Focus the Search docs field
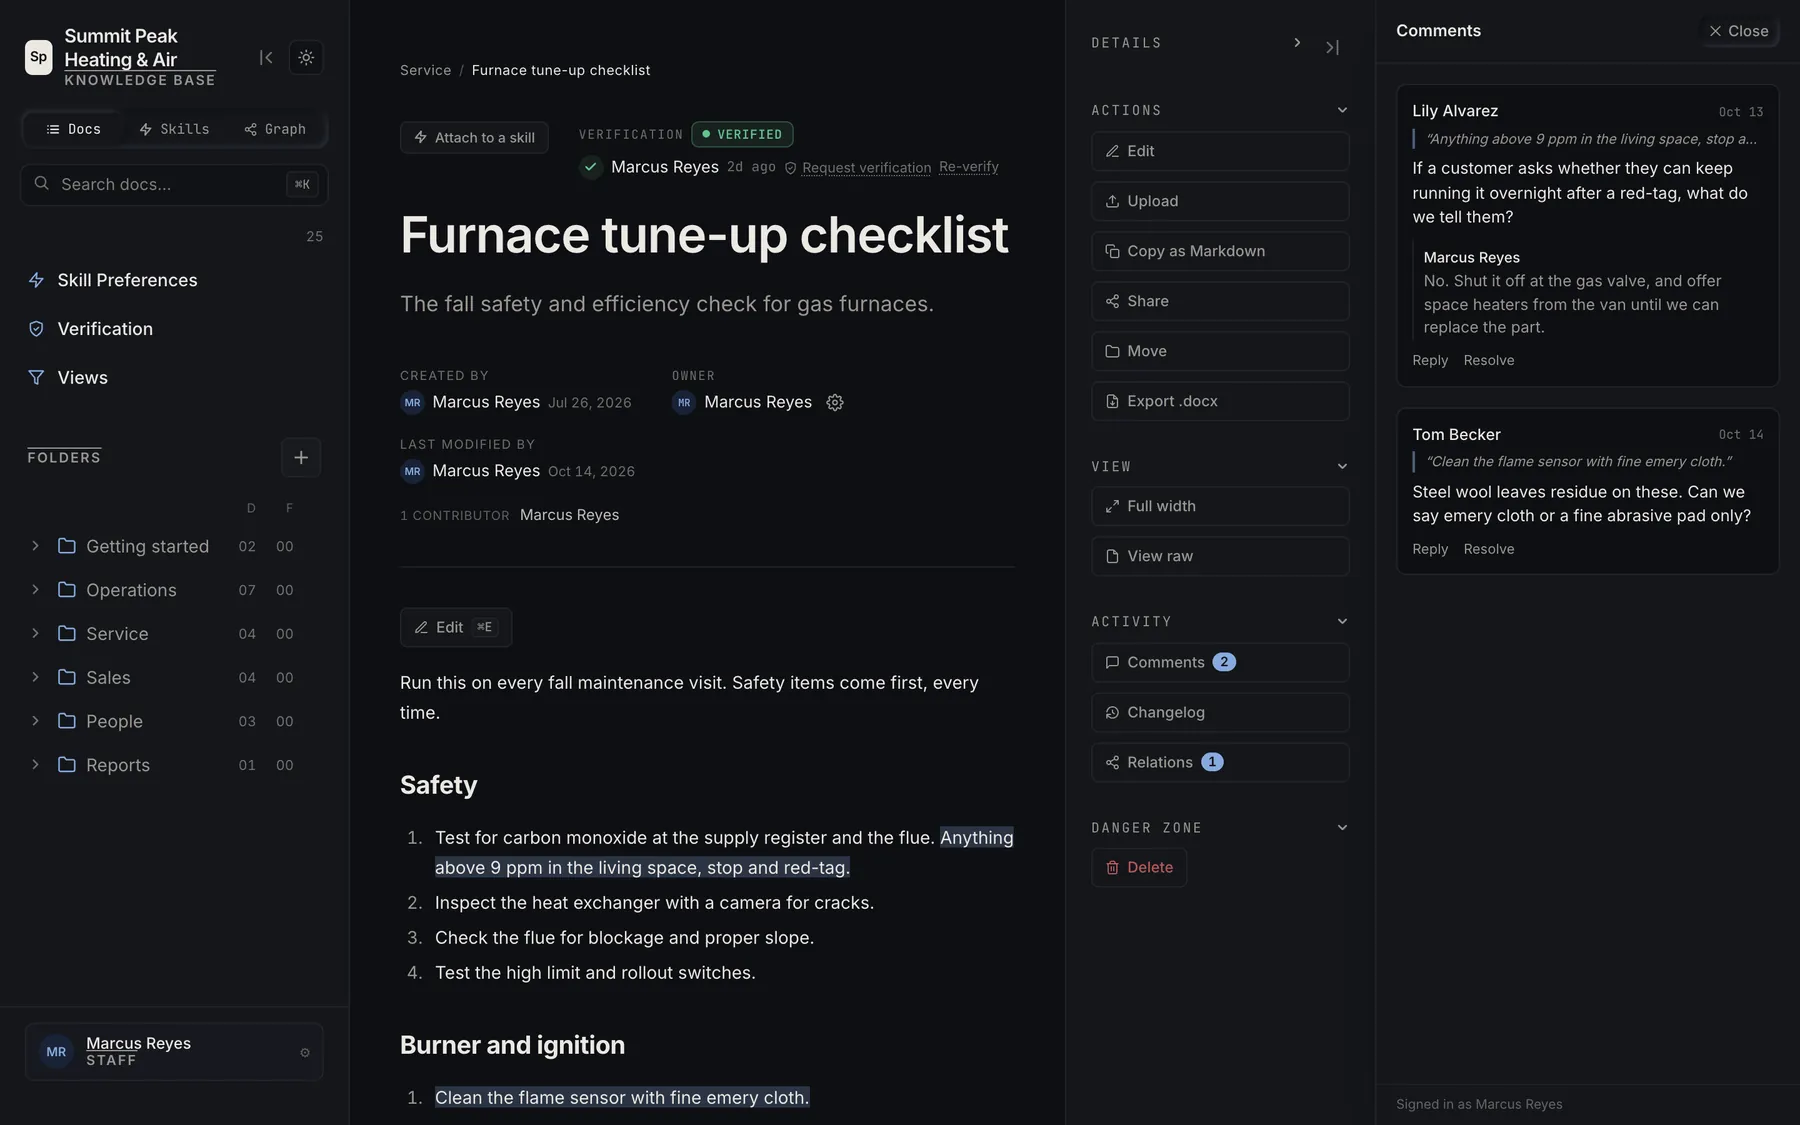1800x1125 pixels. coord(174,185)
